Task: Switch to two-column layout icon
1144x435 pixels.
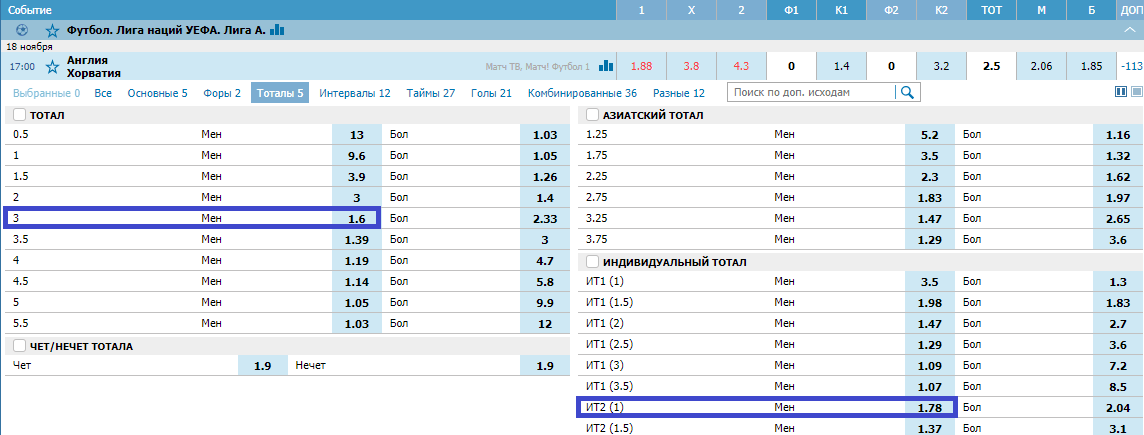Action: [x=1122, y=92]
